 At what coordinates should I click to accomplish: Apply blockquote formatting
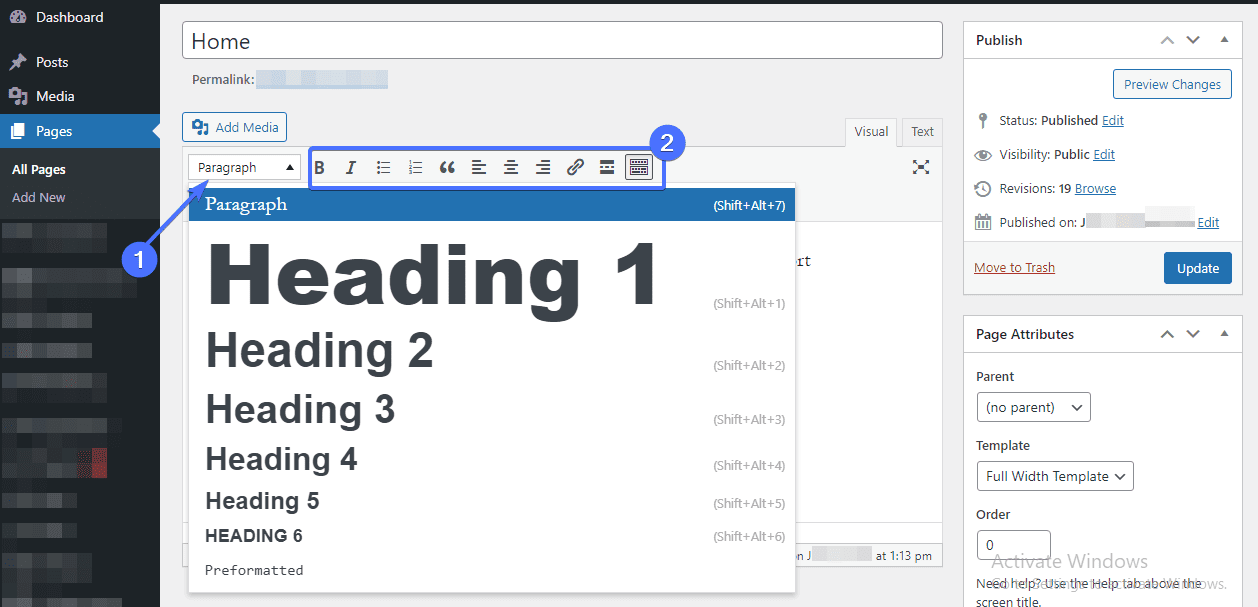tap(447, 167)
